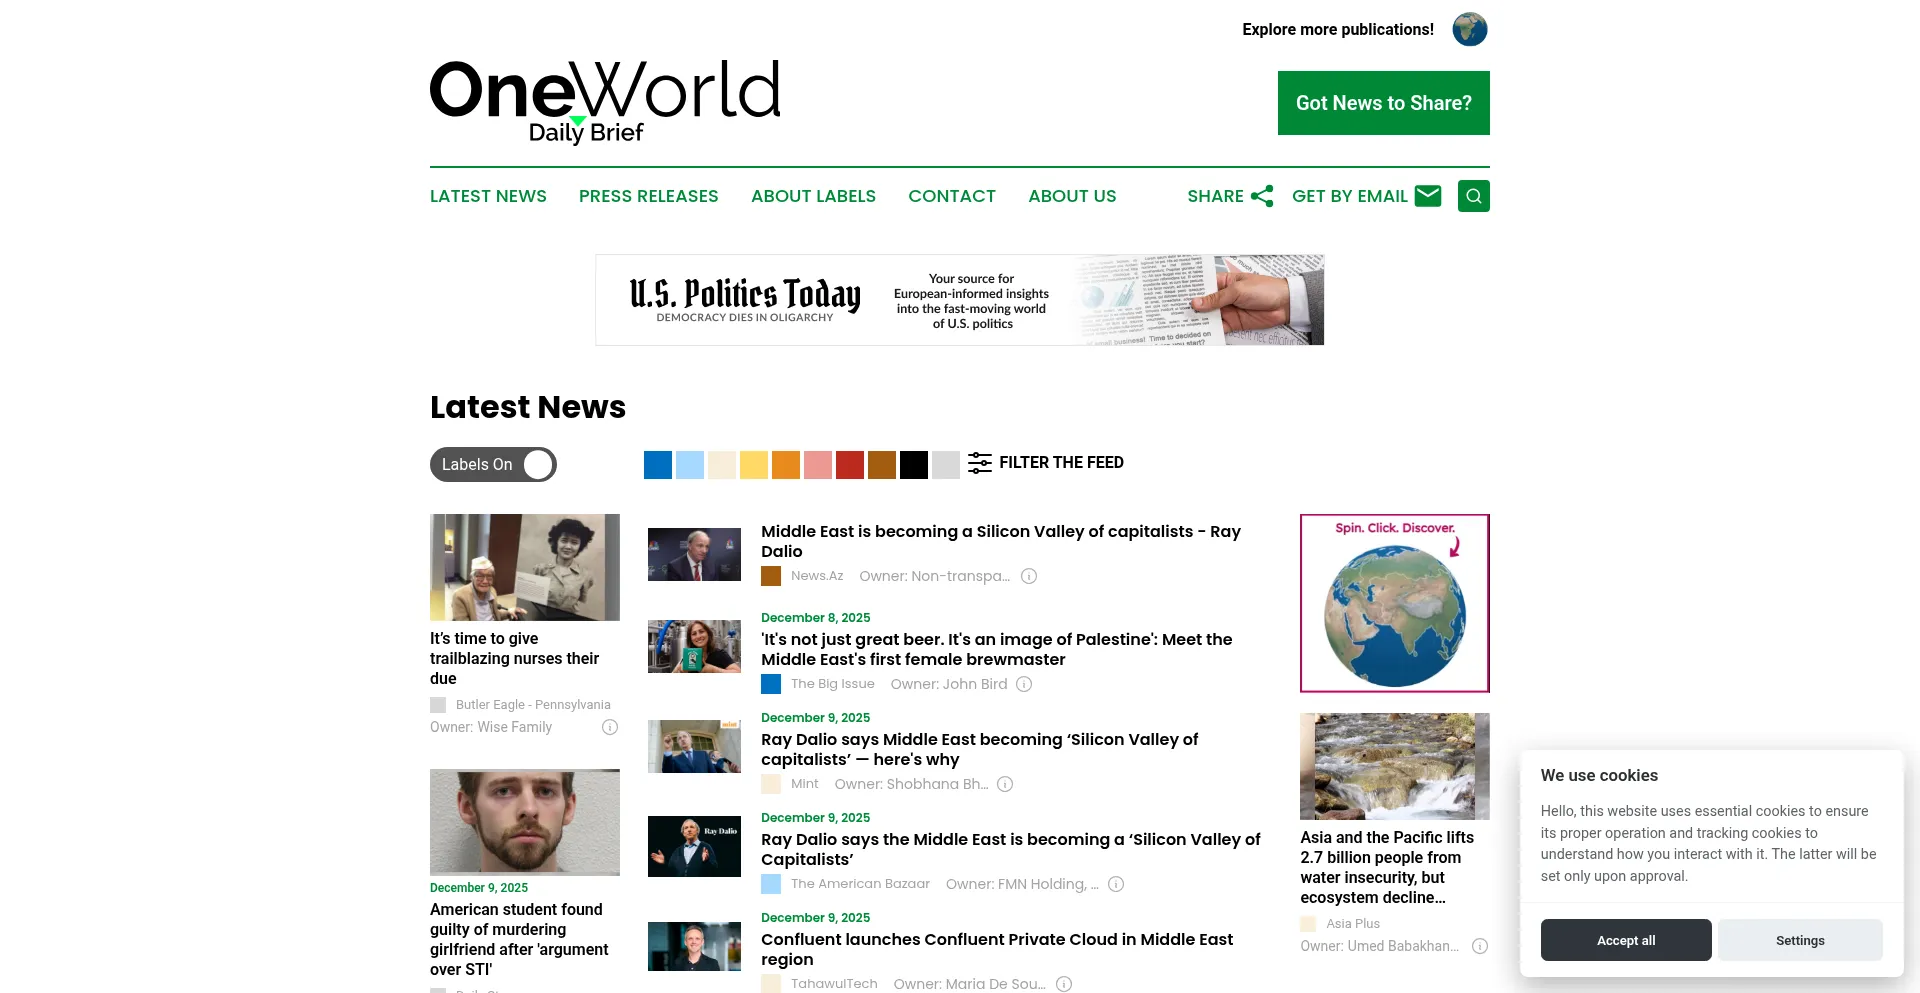Open the About Us menu item
This screenshot has height=993, width=1920.
point(1072,196)
